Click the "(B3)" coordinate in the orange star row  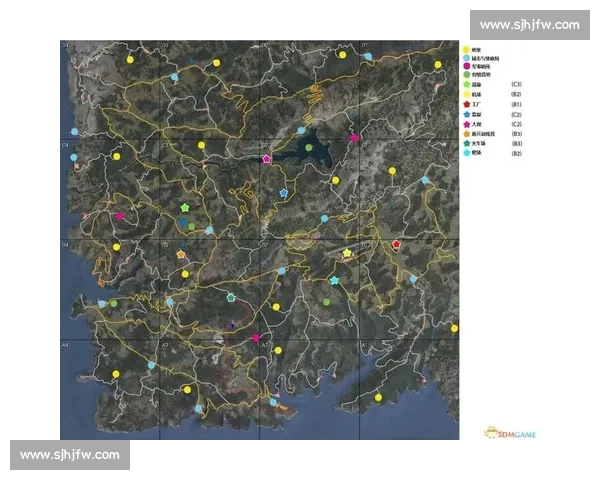tap(517, 134)
